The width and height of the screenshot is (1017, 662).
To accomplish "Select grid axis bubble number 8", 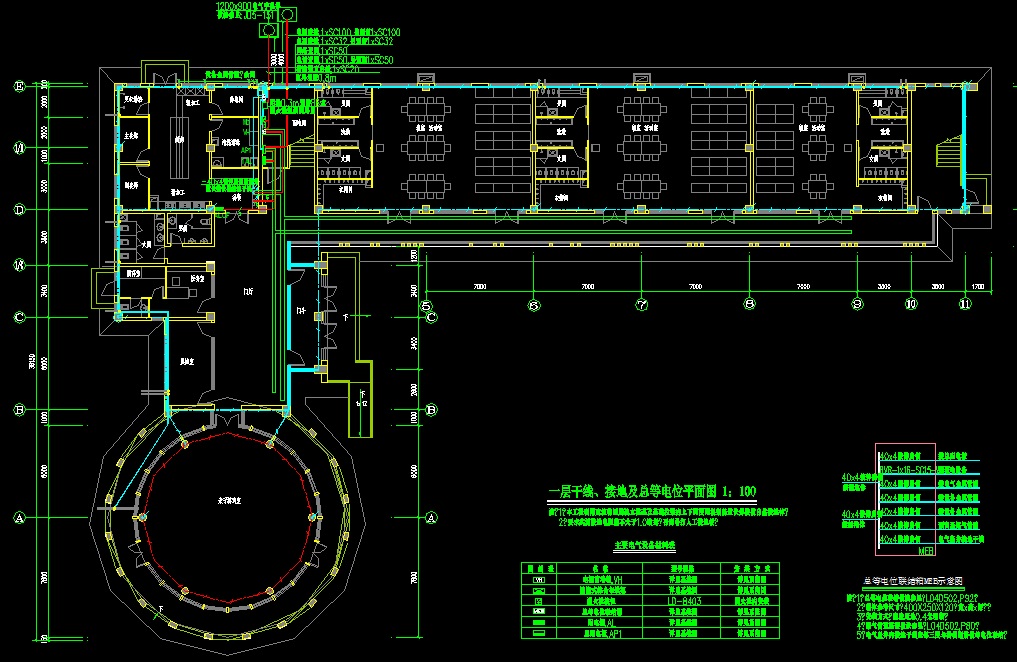I will (748, 304).
